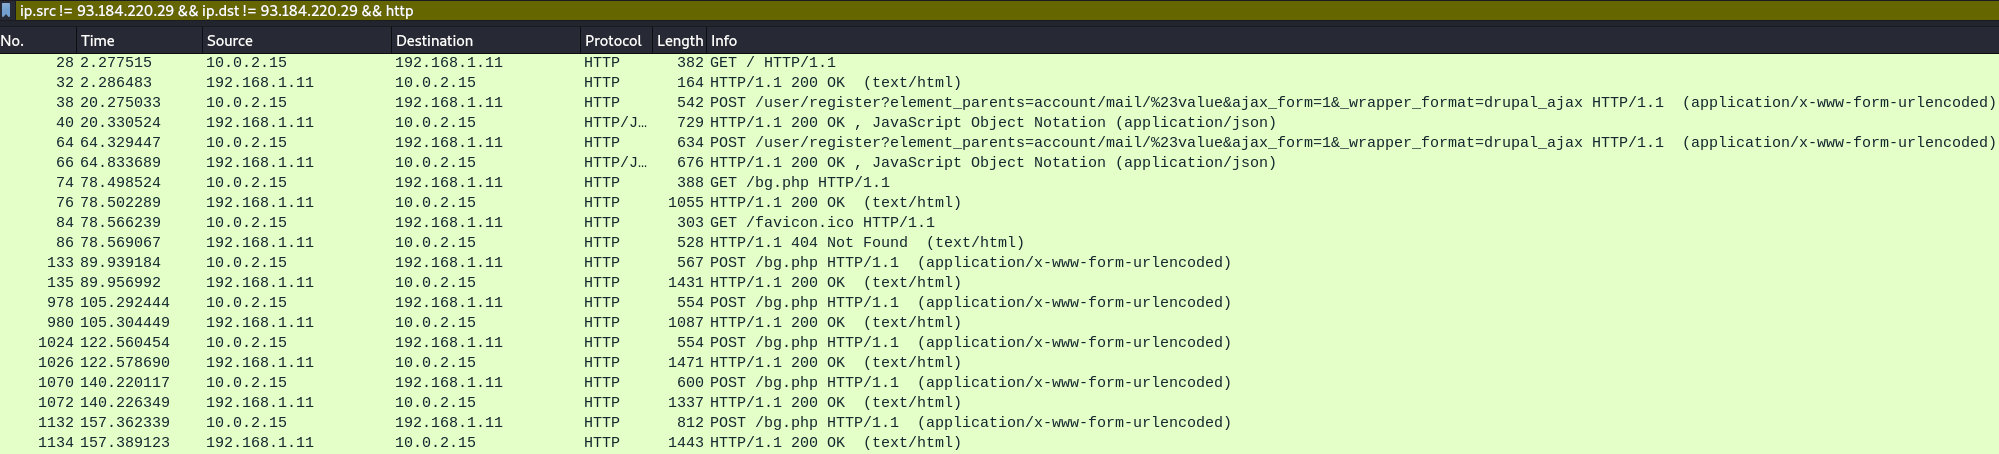Click the display filter text field
The width and height of the screenshot is (1999, 454).
point(1007,10)
